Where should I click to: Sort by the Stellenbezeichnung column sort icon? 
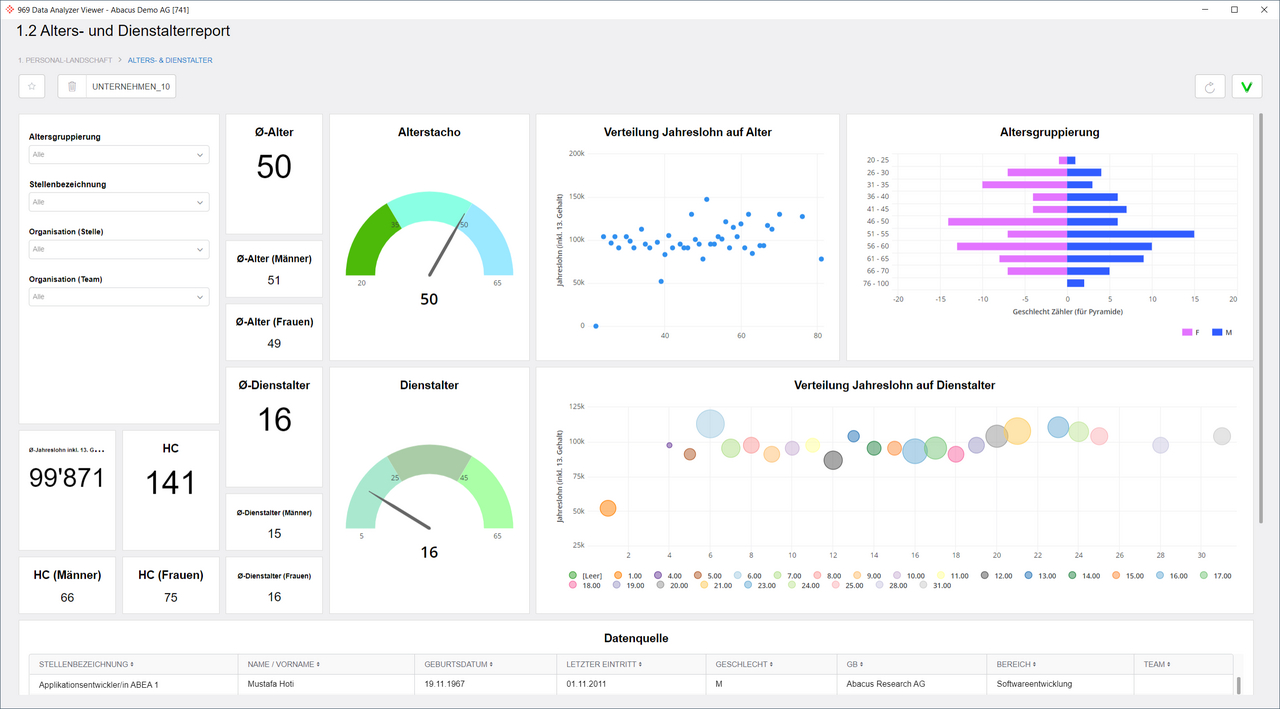tap(132, 664)
